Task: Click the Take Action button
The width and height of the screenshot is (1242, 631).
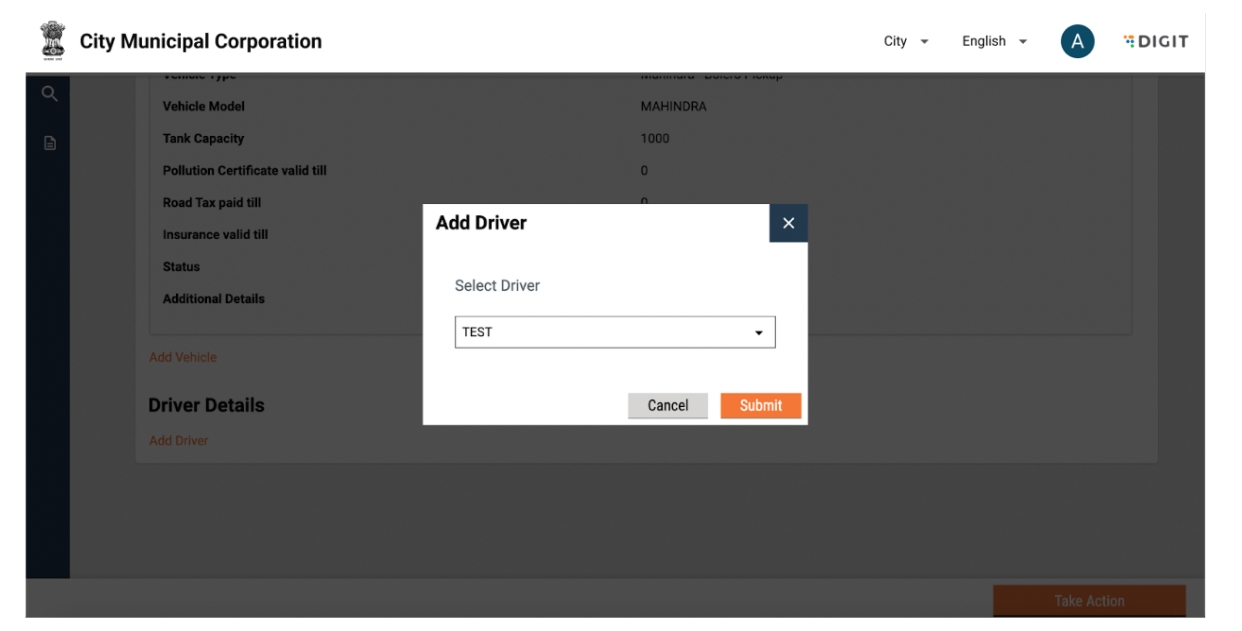Action: (x=1088, y=601)
